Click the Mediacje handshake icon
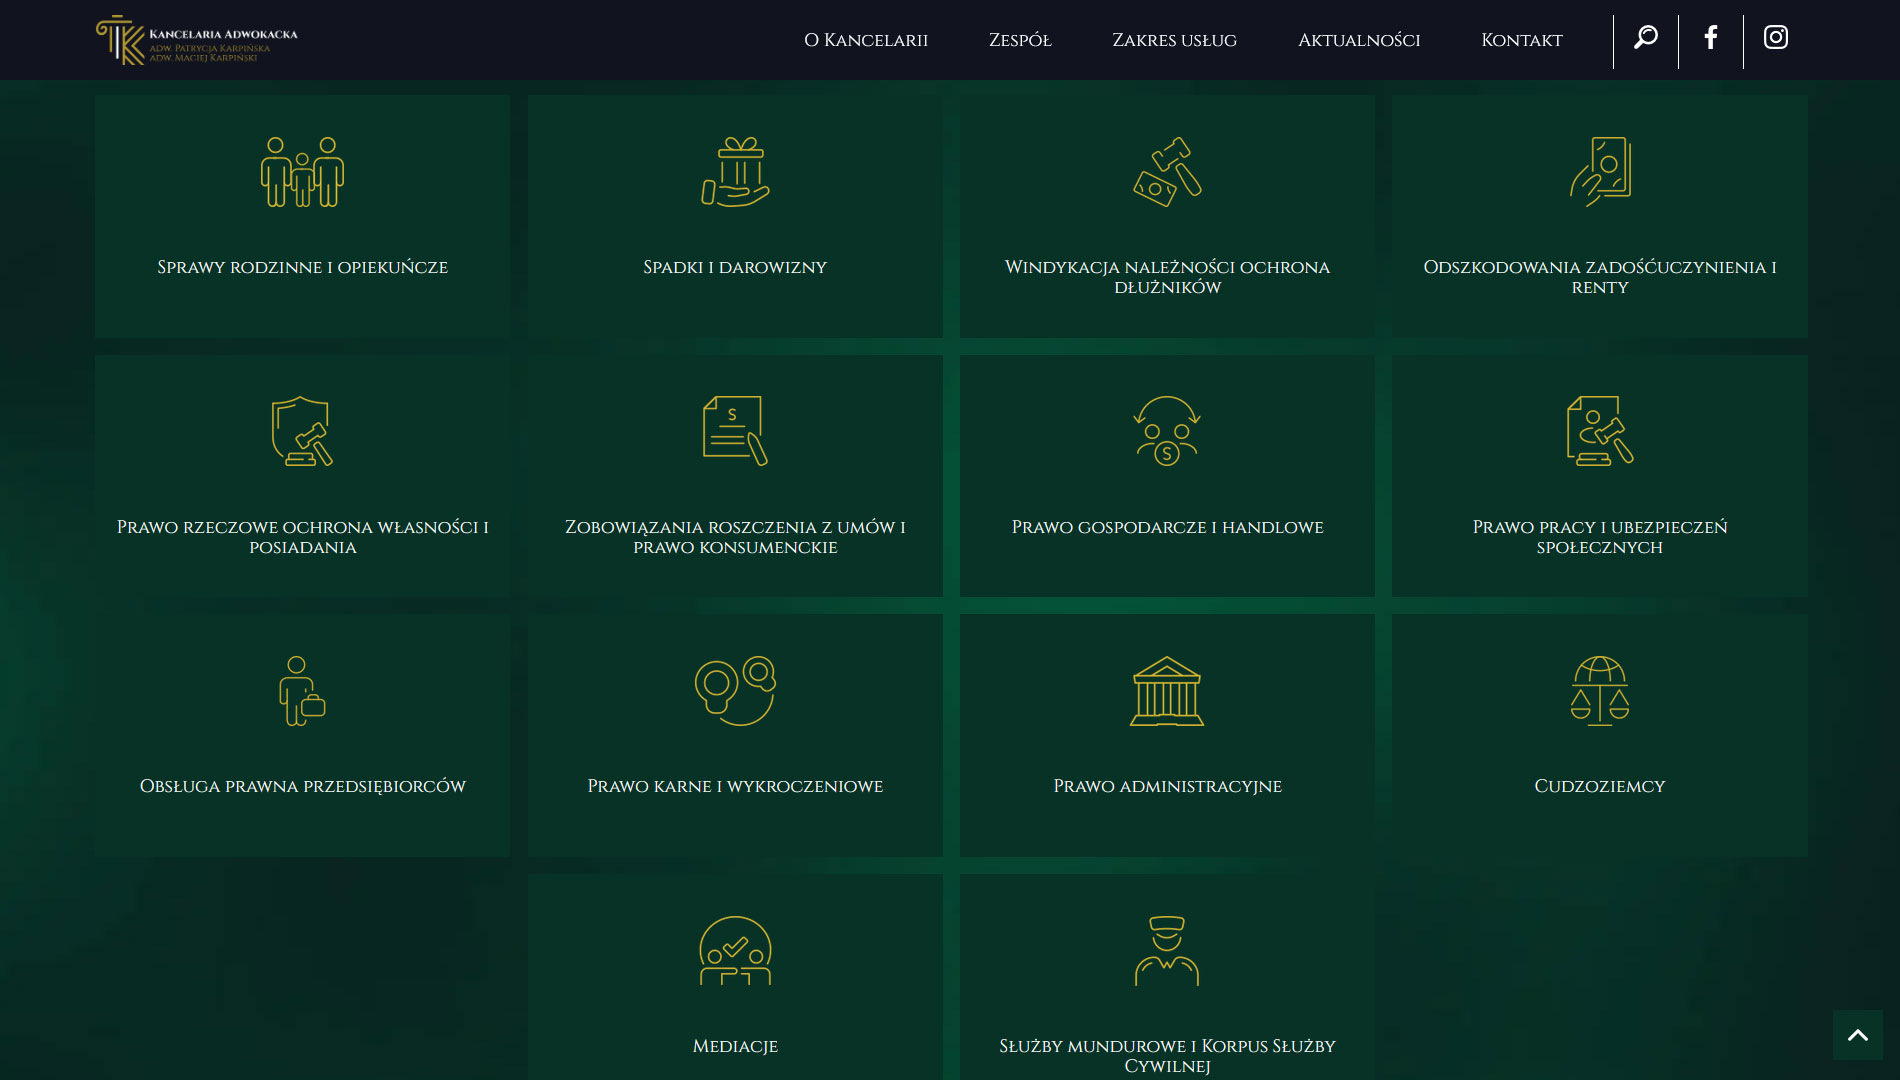Screen dimensions: 1900x1080 tap(735, 951)
